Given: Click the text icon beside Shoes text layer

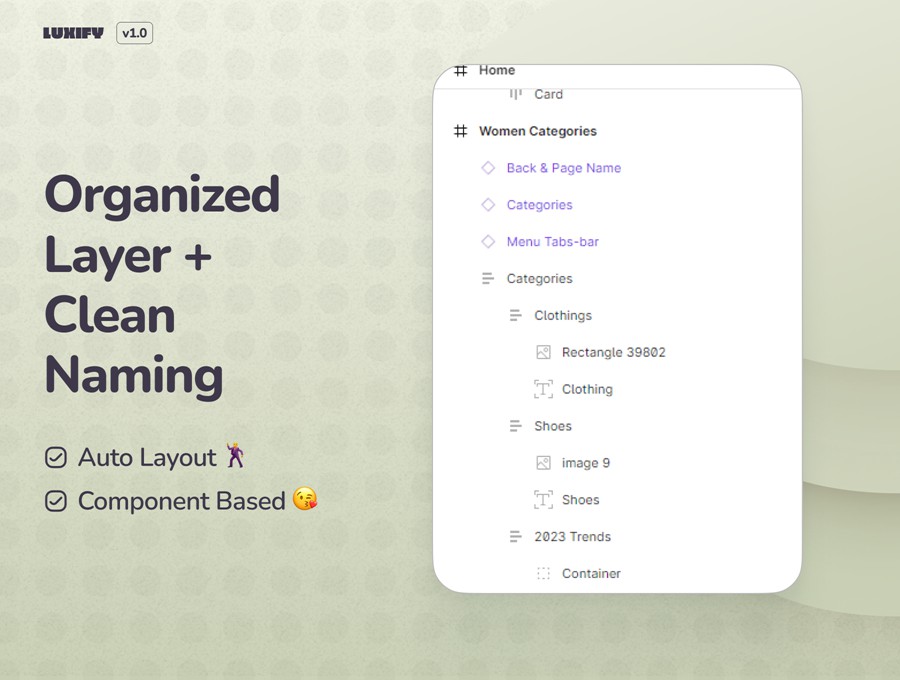Looking at the screenshot, I should pyautogui.click(x=543, y=500).
